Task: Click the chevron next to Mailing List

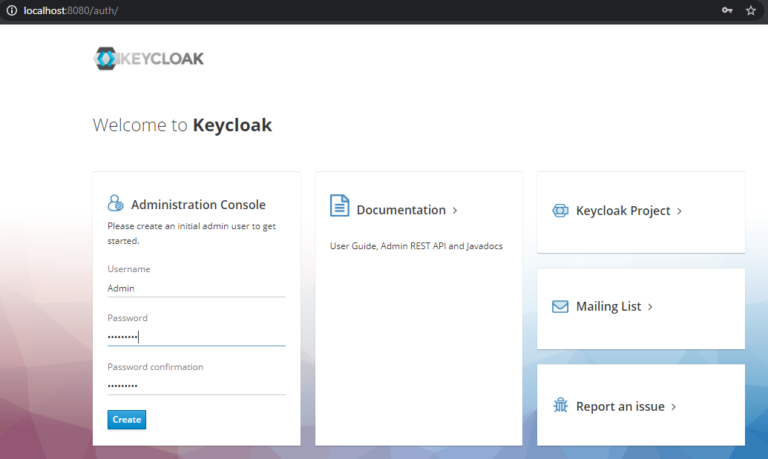Action: click(x=650, y=307)
